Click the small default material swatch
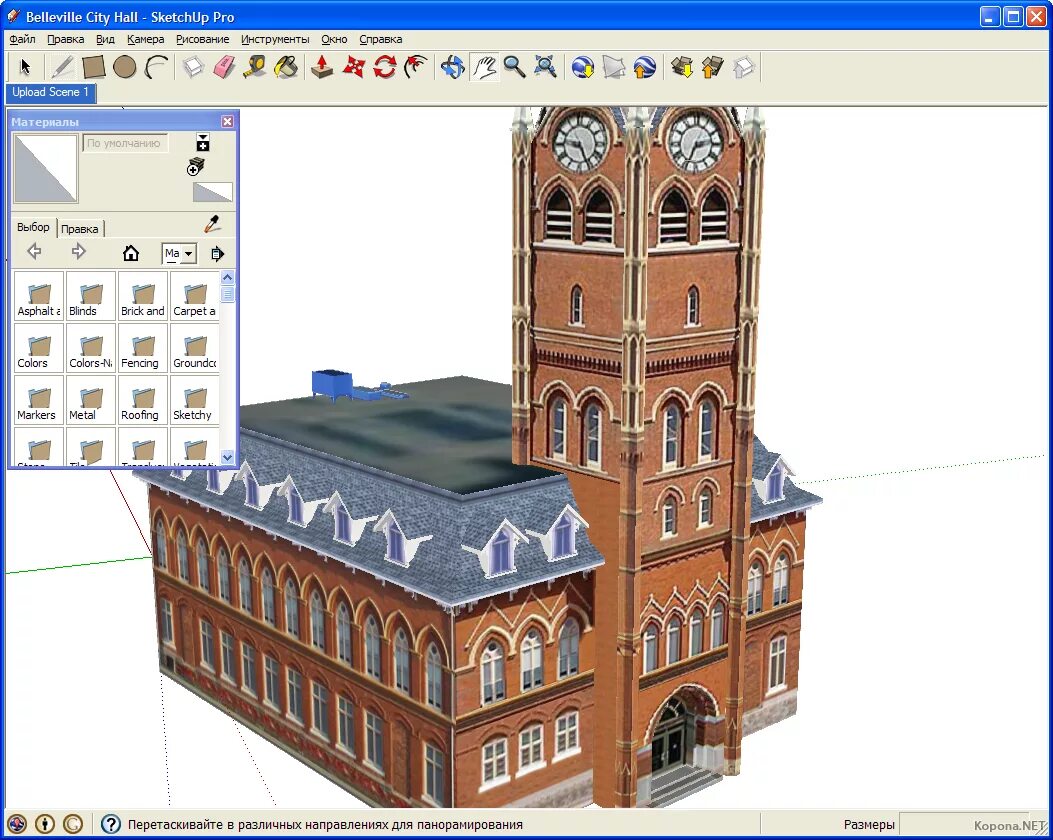The image size is (1053, 840). [213, 192]
